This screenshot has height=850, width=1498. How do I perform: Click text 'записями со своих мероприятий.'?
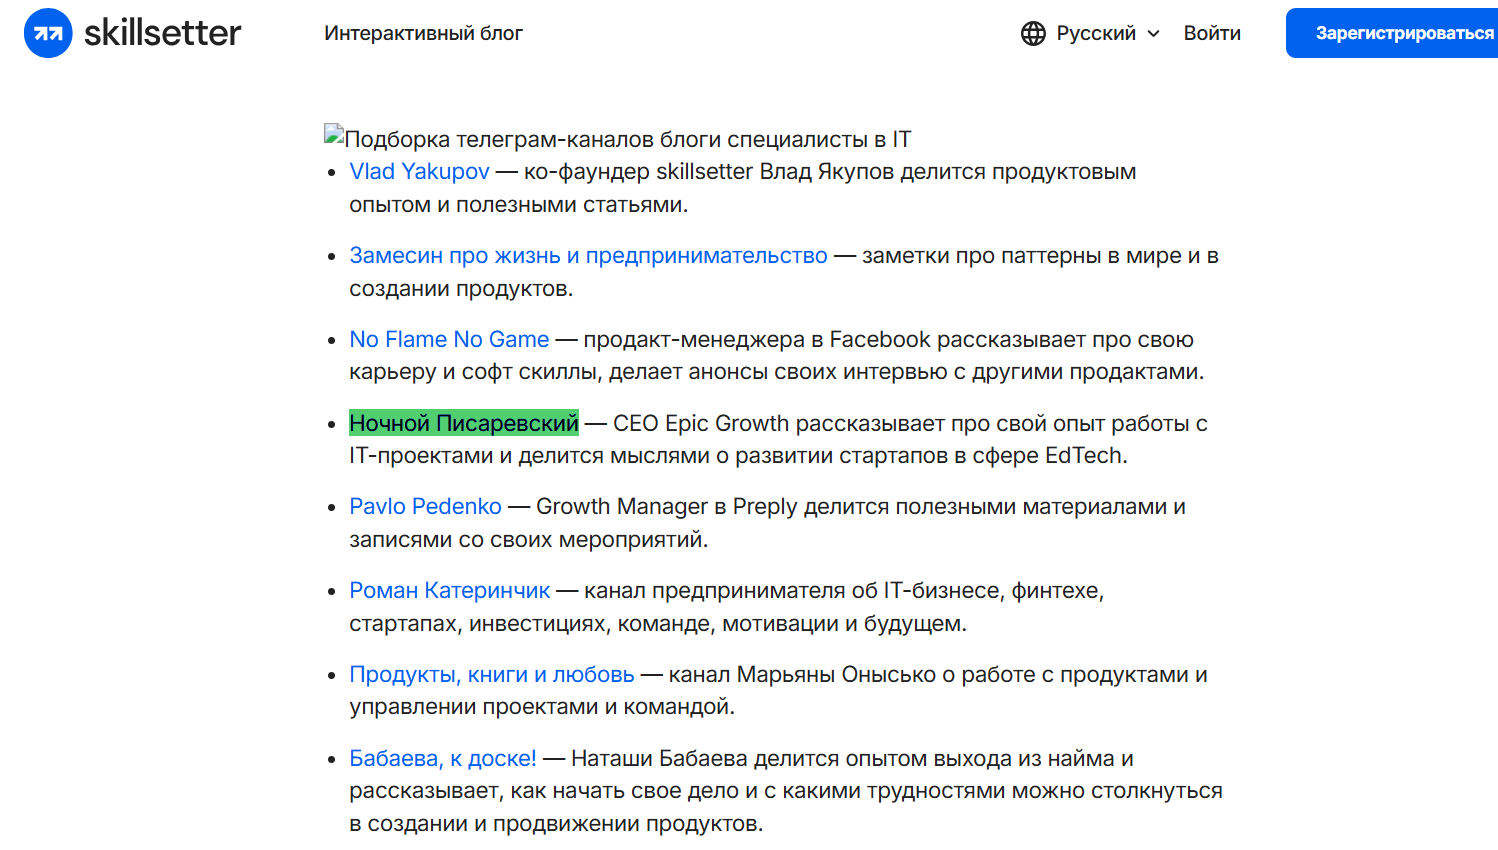(528, 540)
